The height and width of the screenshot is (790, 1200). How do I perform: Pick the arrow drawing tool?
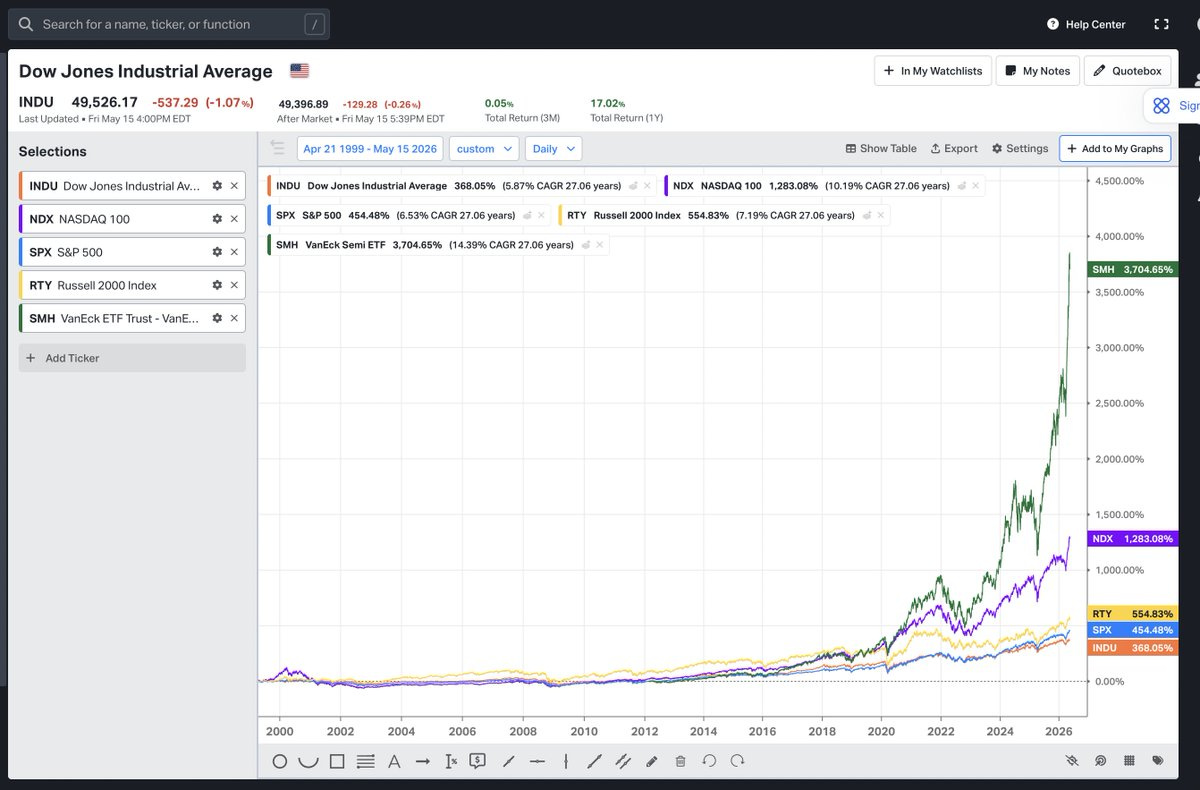pos(423,761)
